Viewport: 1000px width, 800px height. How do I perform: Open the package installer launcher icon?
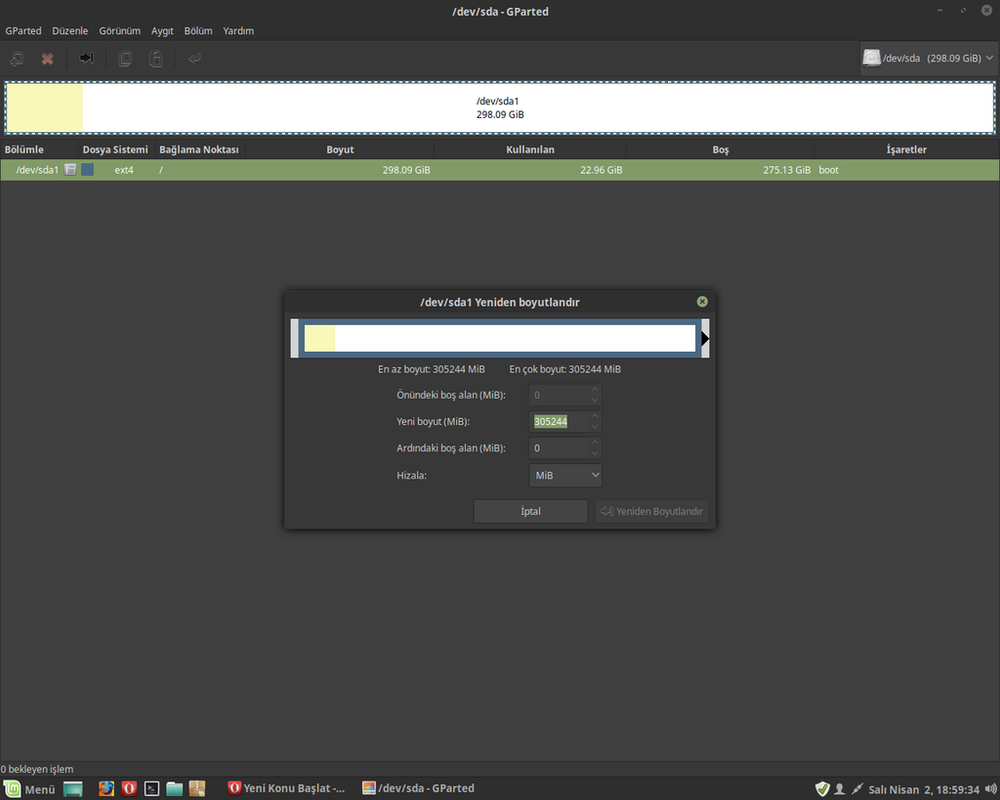[x=197, y=789]
